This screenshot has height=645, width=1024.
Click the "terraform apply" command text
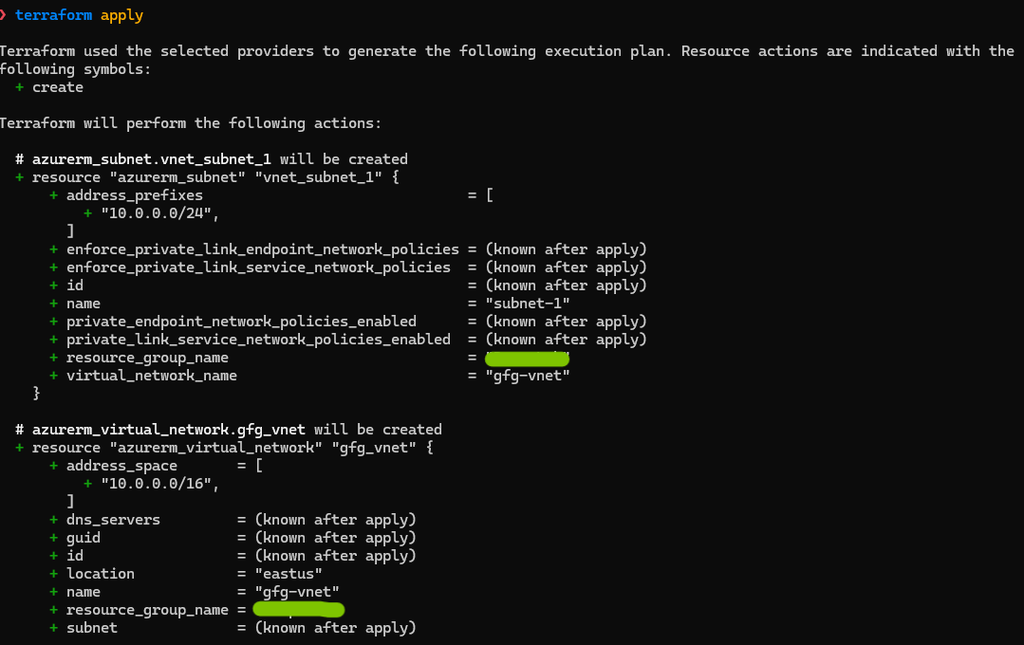[x=79, y=15]
